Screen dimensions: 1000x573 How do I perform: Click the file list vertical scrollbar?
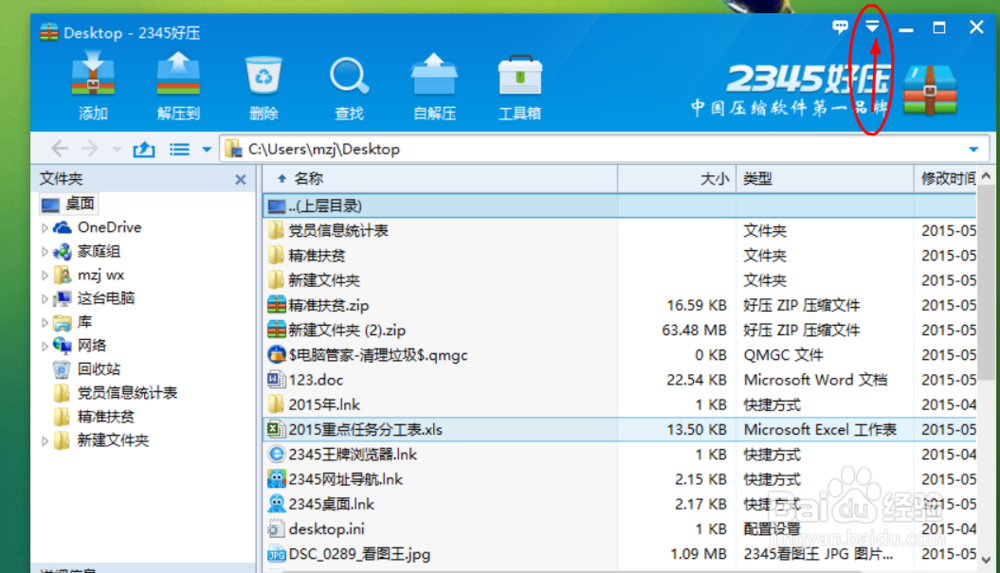[986, 281]
